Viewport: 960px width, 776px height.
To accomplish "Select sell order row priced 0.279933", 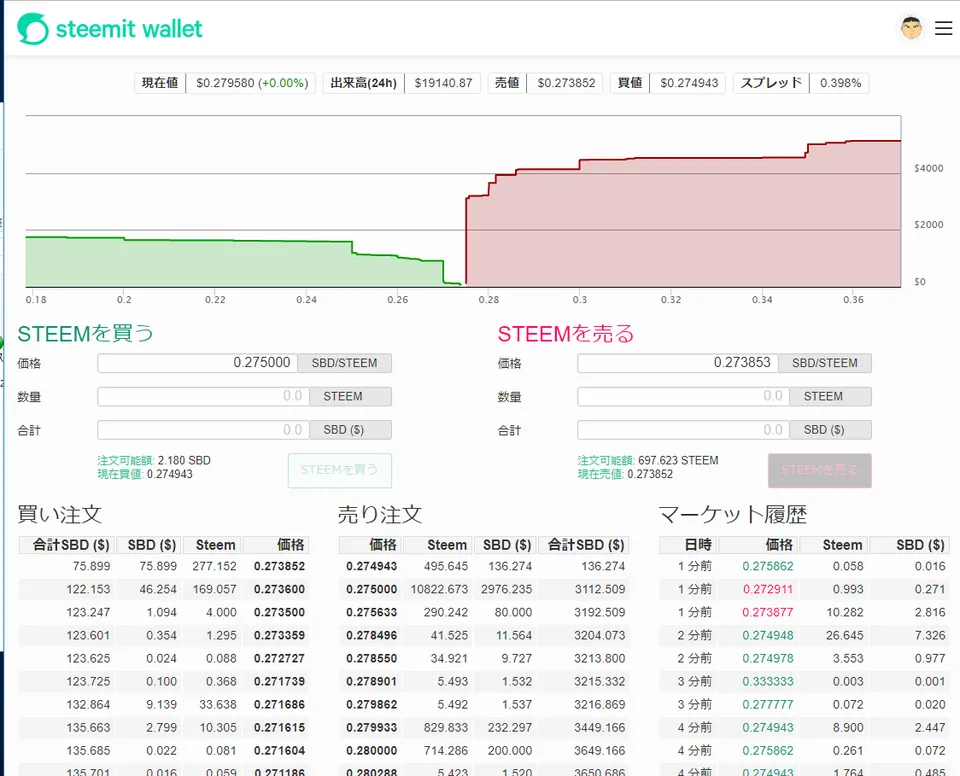I will pos(484,728).
